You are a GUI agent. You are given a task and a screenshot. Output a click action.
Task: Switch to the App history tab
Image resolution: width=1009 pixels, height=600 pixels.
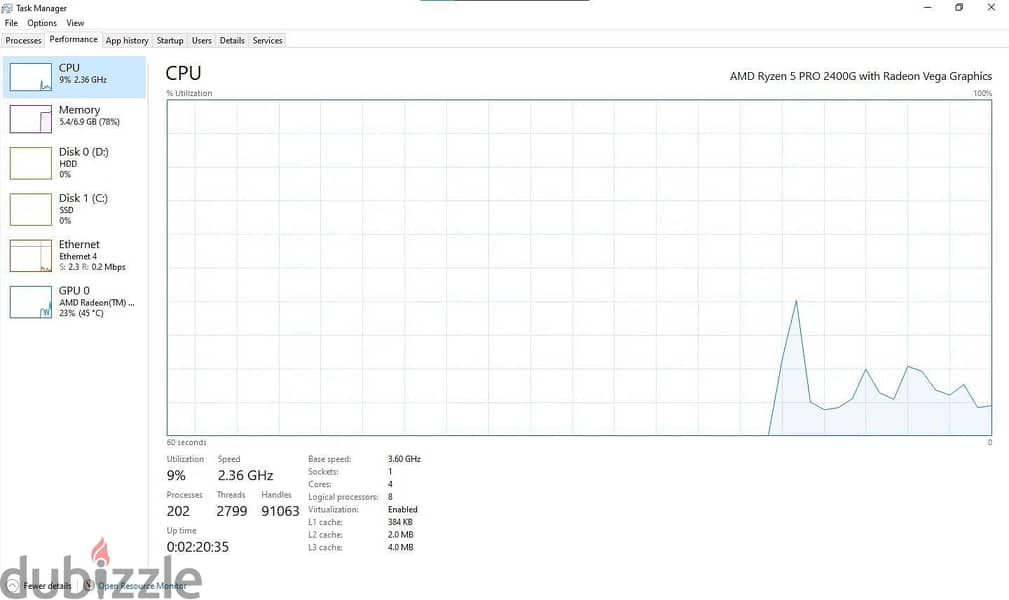[127, 41]
